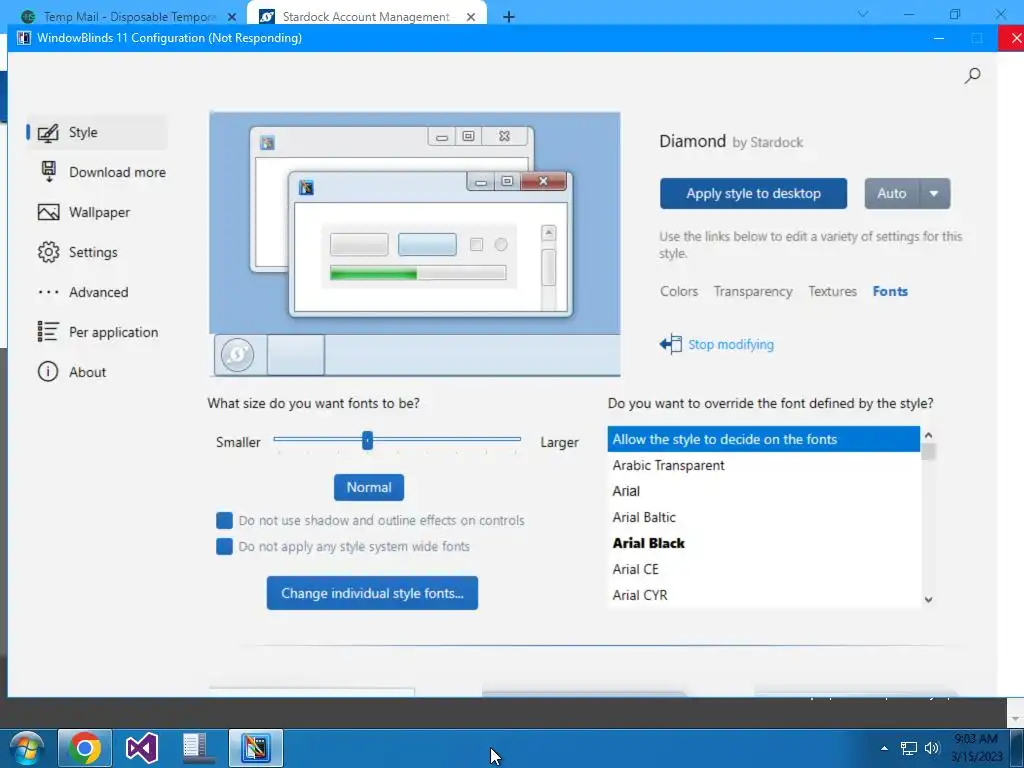
Task: Open the Textures settings tab
Action: pos(832,291)
